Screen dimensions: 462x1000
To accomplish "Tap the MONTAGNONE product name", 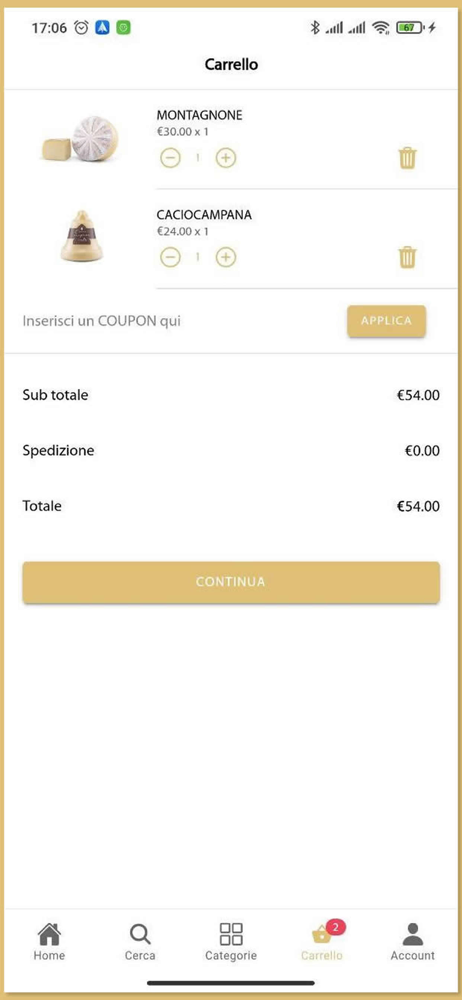I will click(200, 115).
